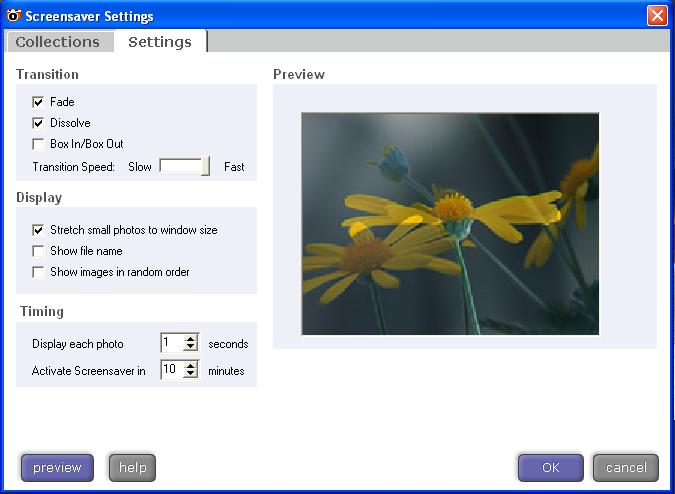The image size is (675, 494).
Task: Close the Screensaver Settings window
Action: pos(657,16)
